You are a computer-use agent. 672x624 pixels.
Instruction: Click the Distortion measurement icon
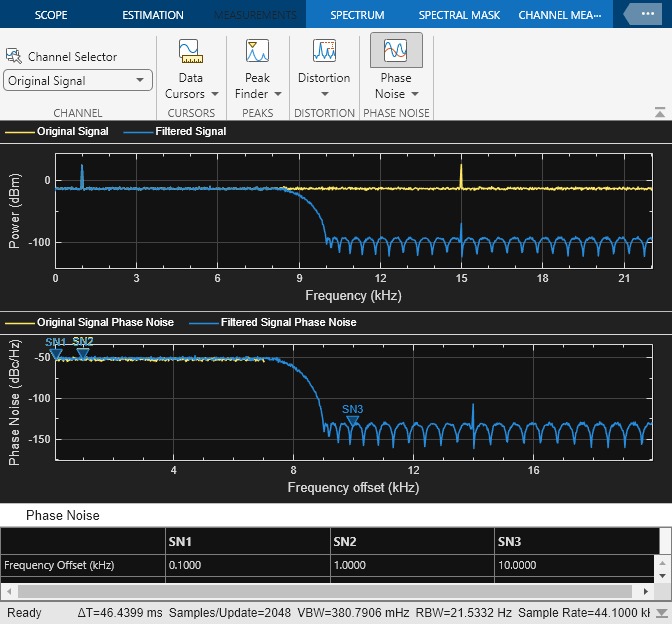coord(324,52)
